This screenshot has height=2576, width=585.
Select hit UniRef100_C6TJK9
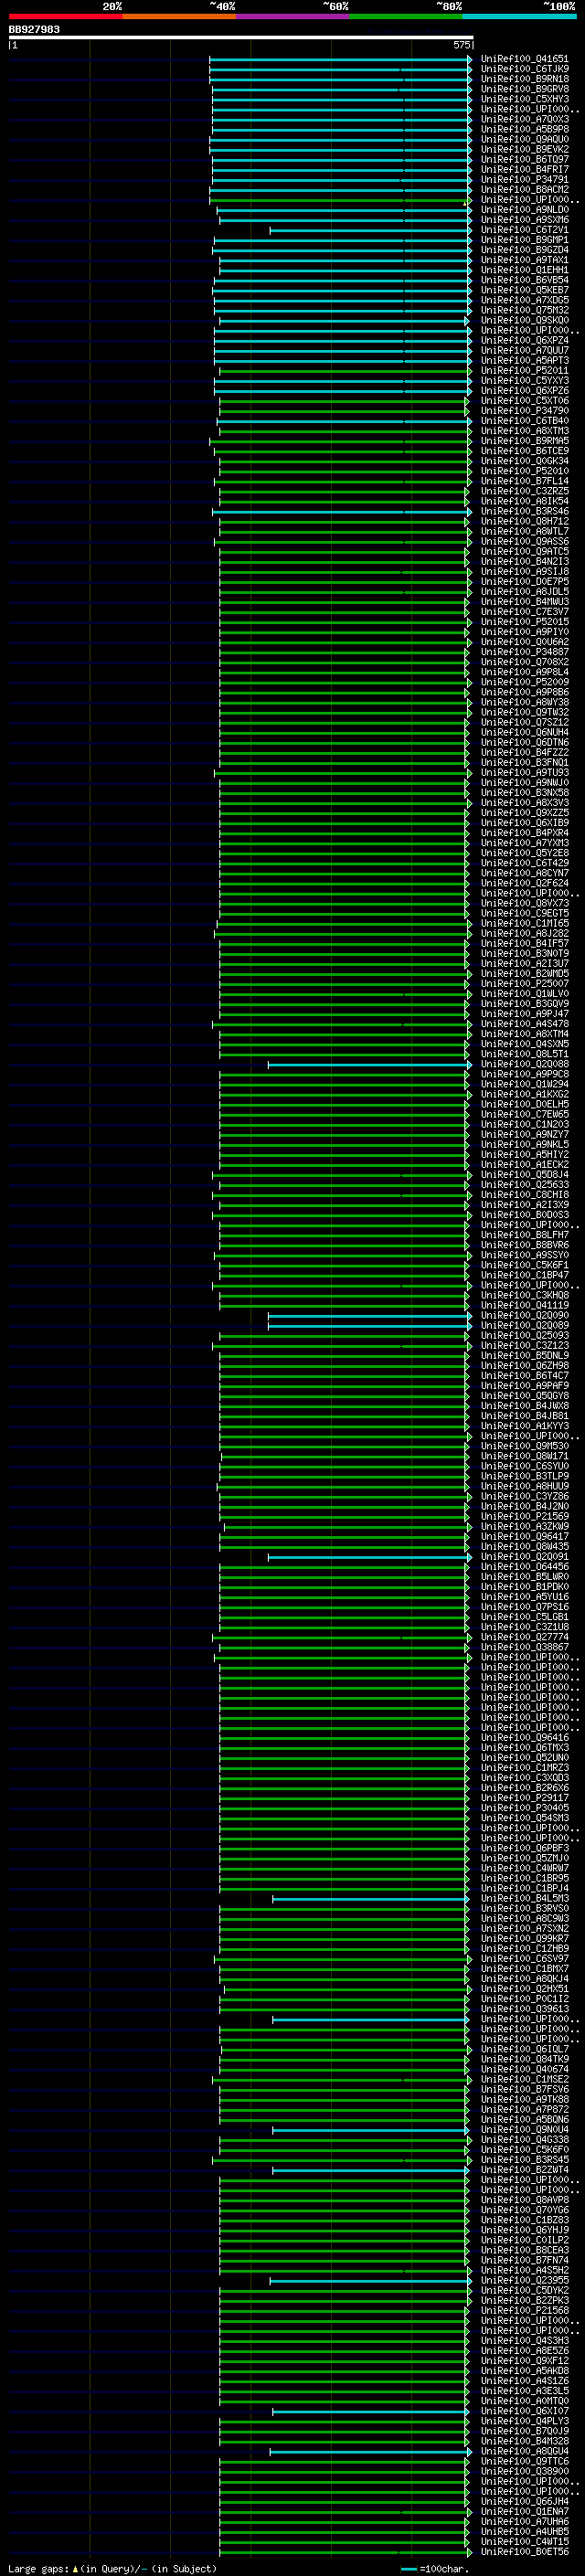pos(524,69)
